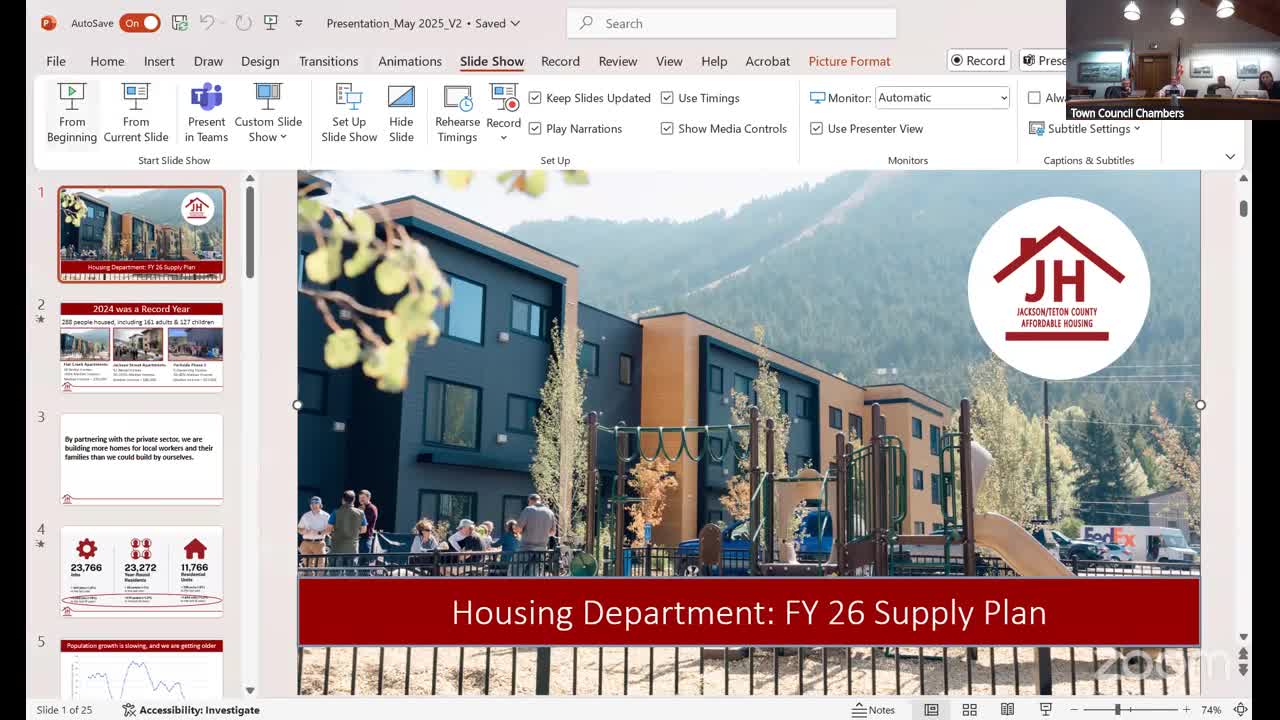Switch to Normal view icon
Image resolution: width=1280 pixels, height=720 pixels.
pyautogui.click(x=931, y=710)
